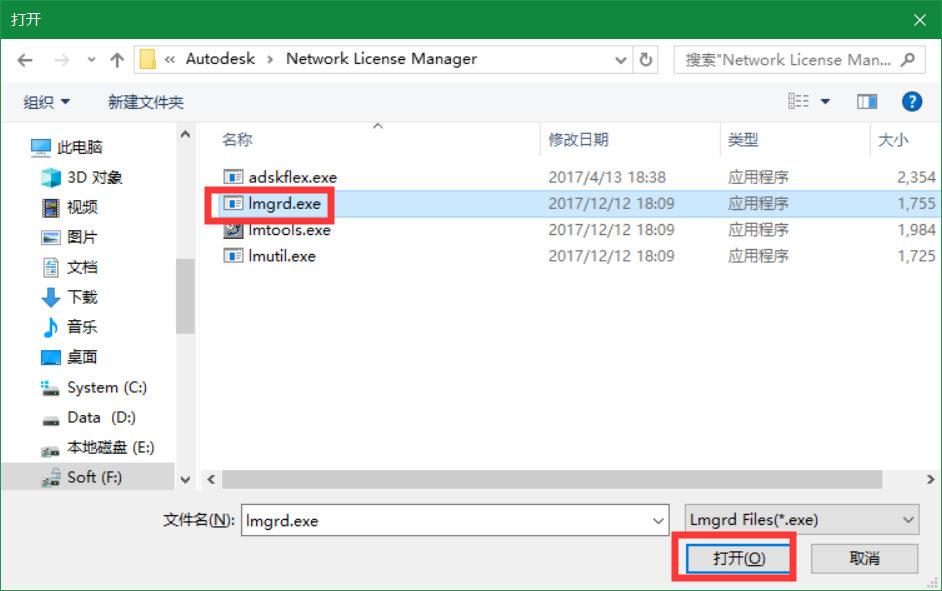Image resolution: width=942 pixels, height=591 pixels.
Task: Expand the address bar history dropdown
Action: coord(621,60)
